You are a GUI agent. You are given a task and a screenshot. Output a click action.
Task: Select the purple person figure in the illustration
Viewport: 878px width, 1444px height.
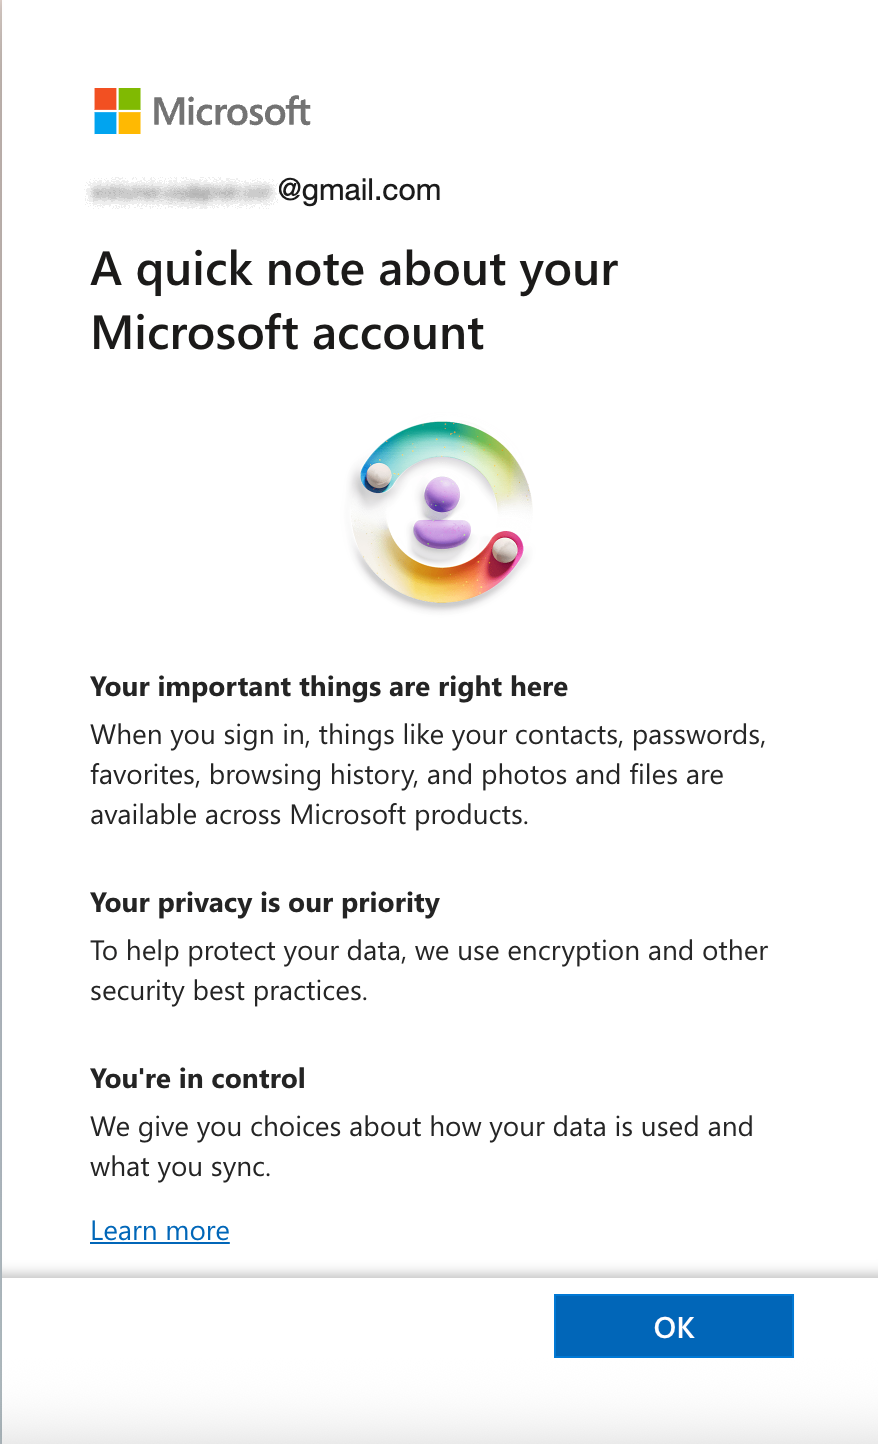[x=440, y=515]
